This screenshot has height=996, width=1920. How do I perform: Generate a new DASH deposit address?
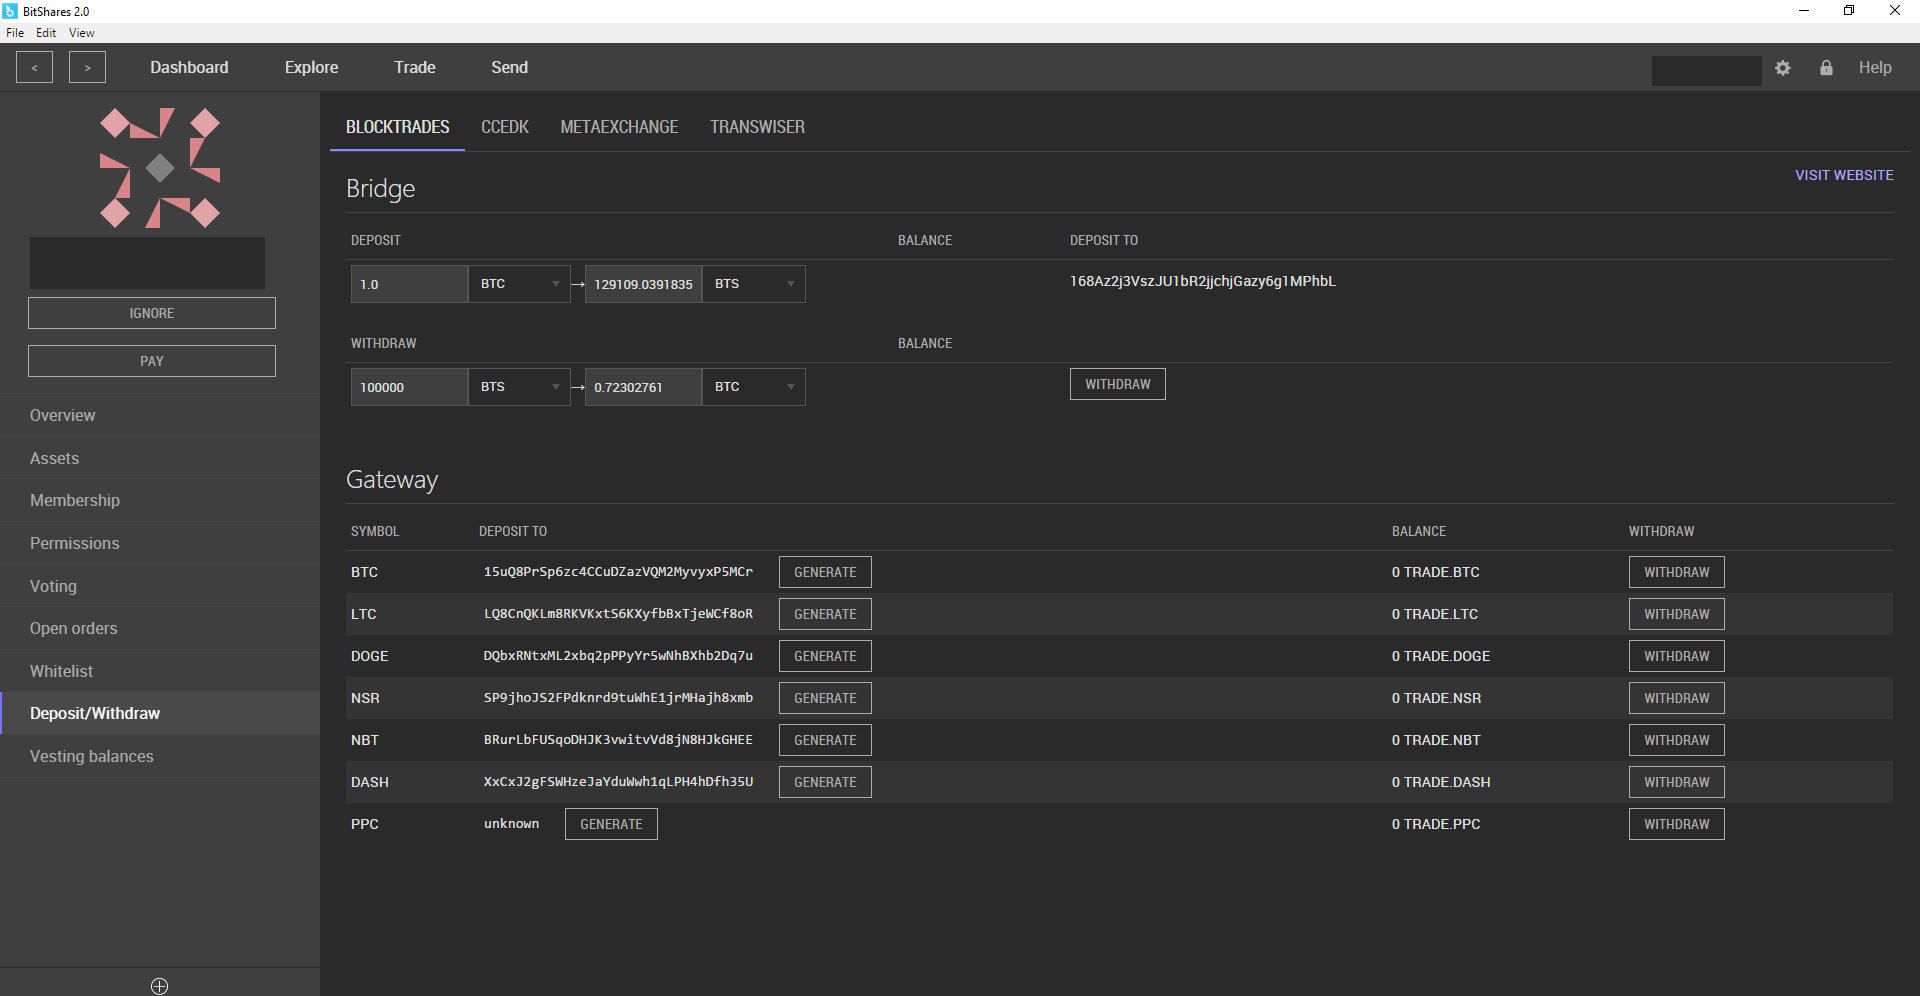(x=825, y=782)
